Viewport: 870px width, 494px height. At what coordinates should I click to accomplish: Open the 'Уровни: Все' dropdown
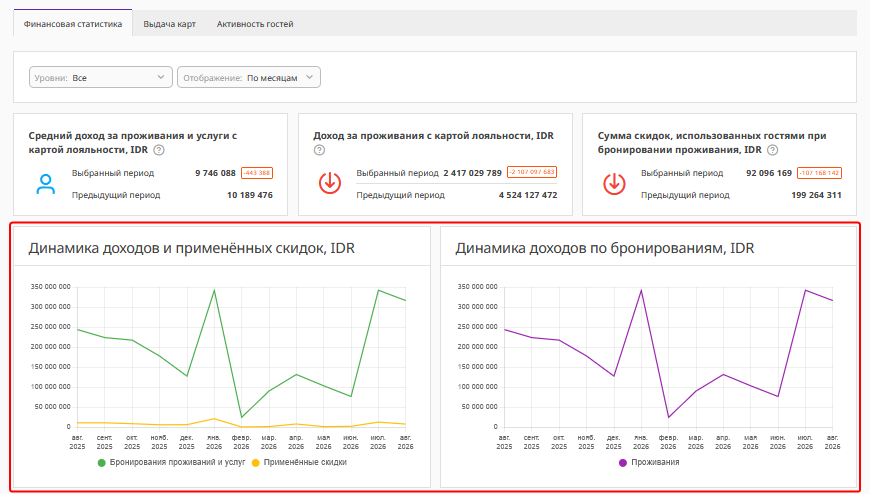coord(101,77)
